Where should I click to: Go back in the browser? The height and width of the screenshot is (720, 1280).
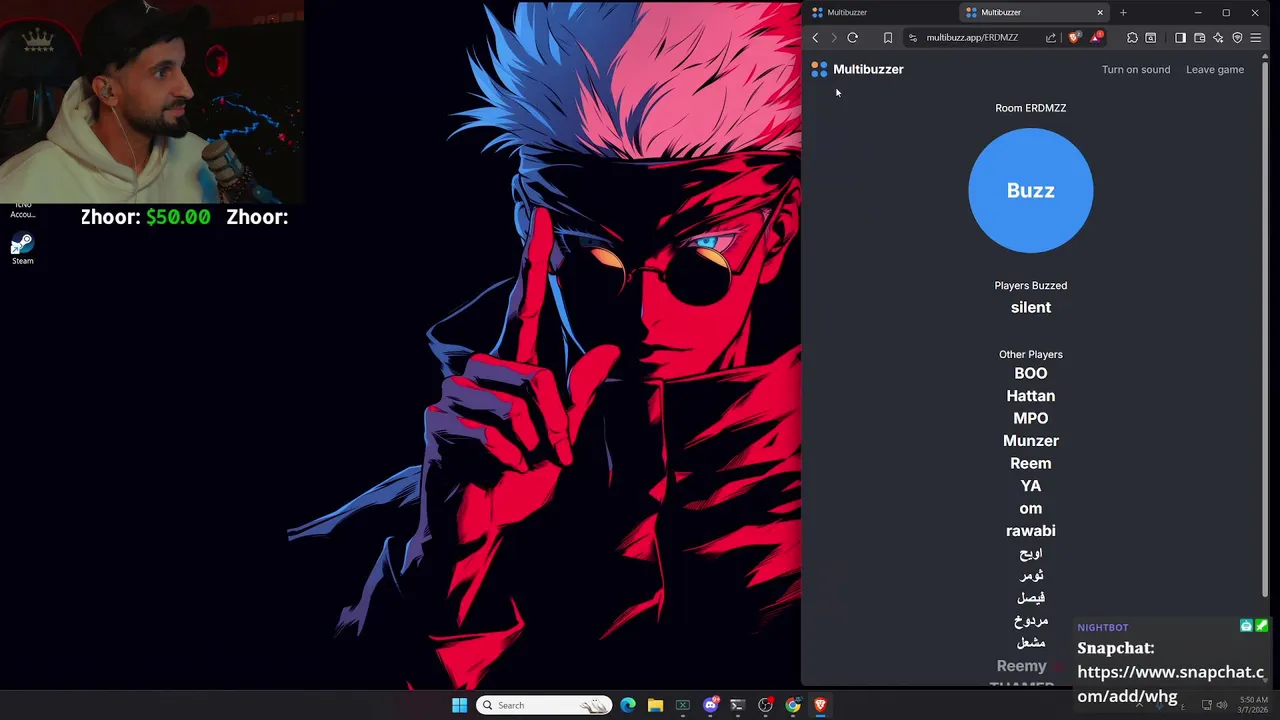pos(815,38)
